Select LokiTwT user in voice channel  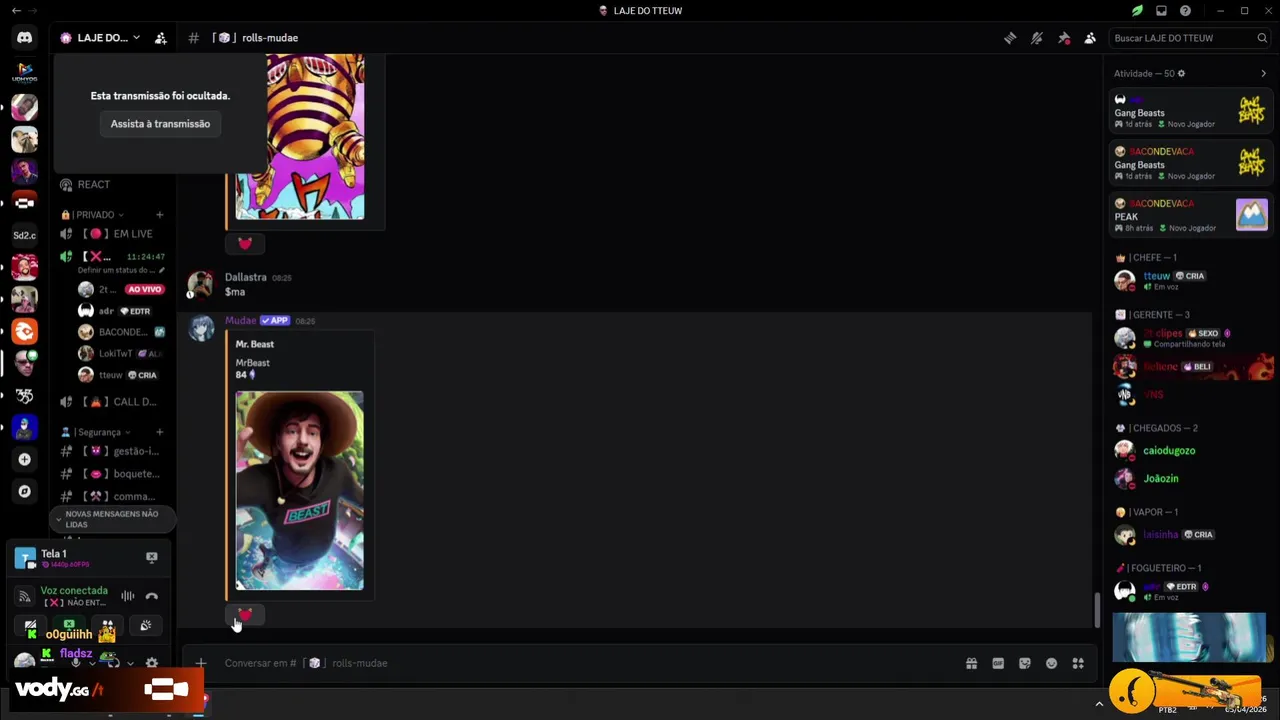point(120,354)
